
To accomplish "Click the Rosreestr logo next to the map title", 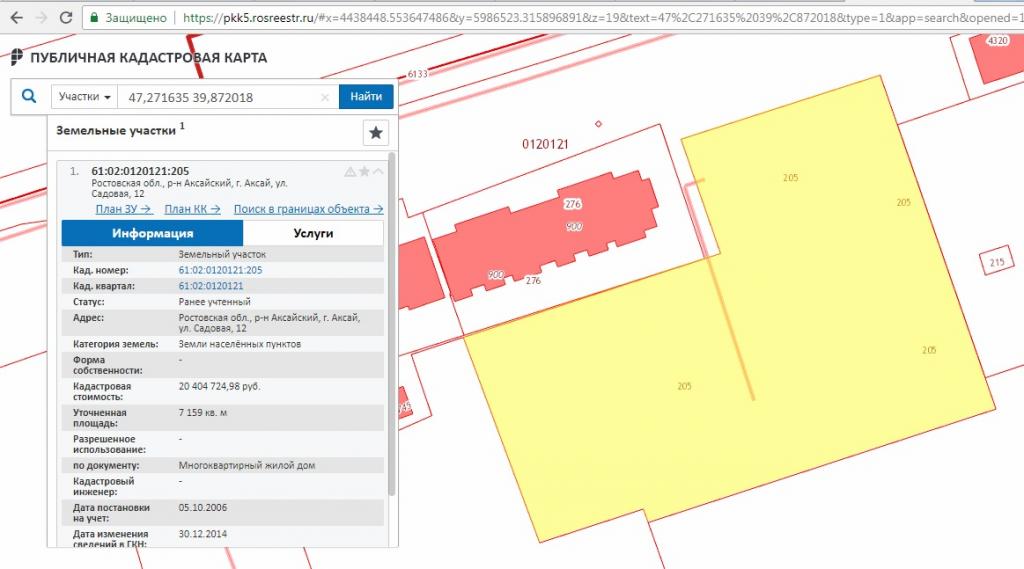I will pyautogui.click(x=17, y=57).
